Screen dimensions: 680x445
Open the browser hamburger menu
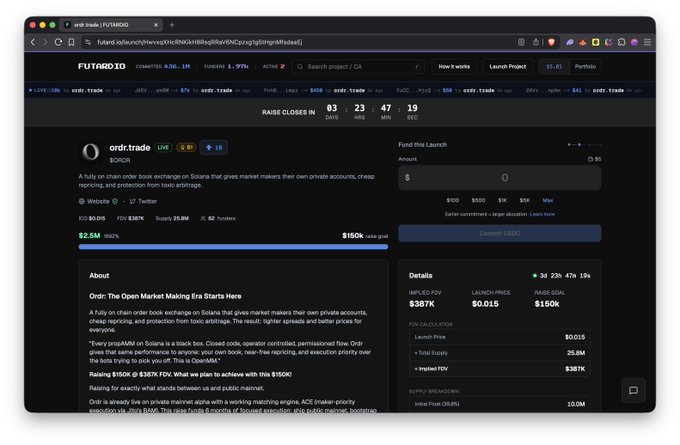point(647,42)
